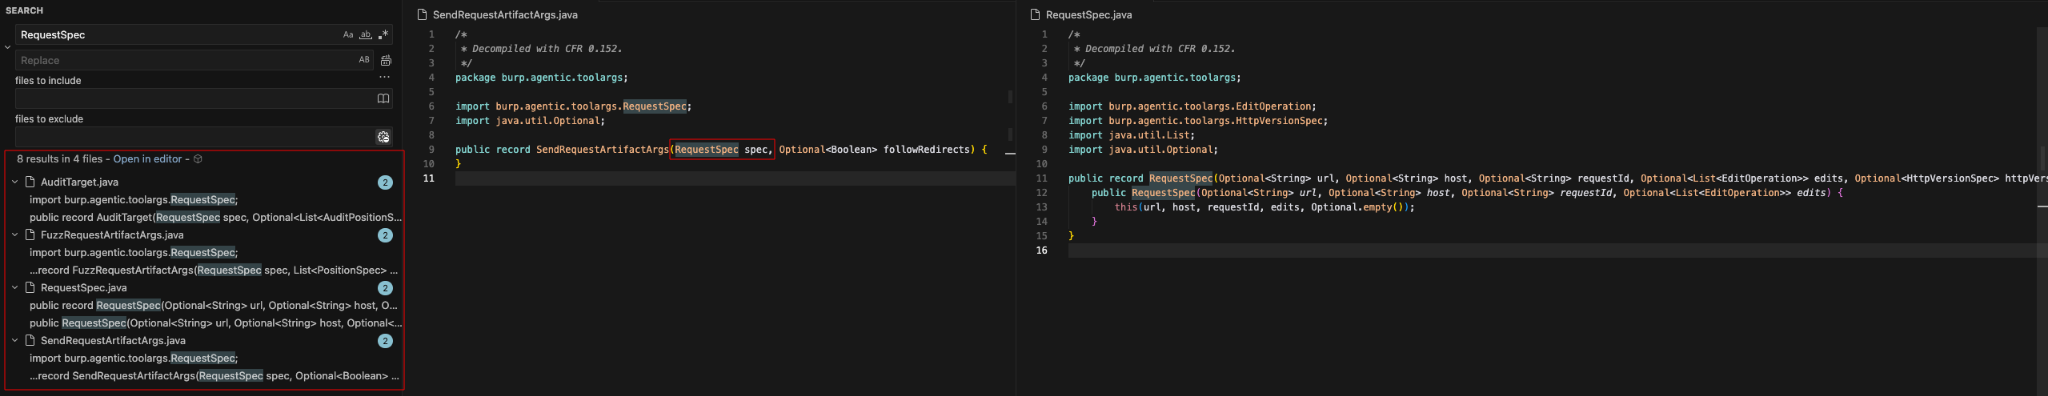
Task: Toggle search only in open editors
Action: pyautogui.click(x=383, y=99)
